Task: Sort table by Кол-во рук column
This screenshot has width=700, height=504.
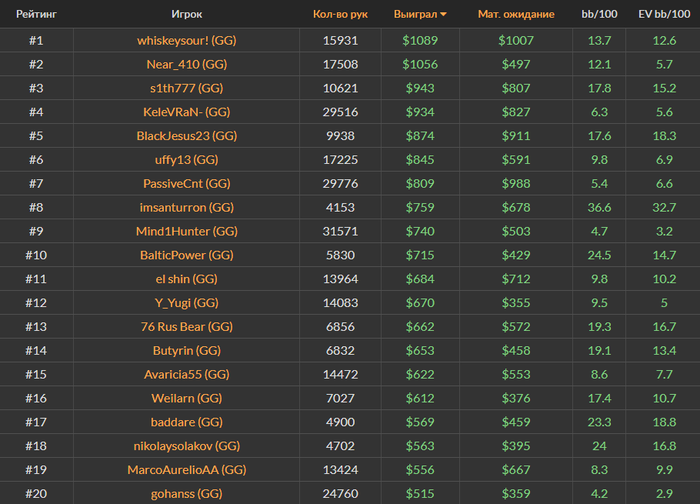Action: [340, 15]
